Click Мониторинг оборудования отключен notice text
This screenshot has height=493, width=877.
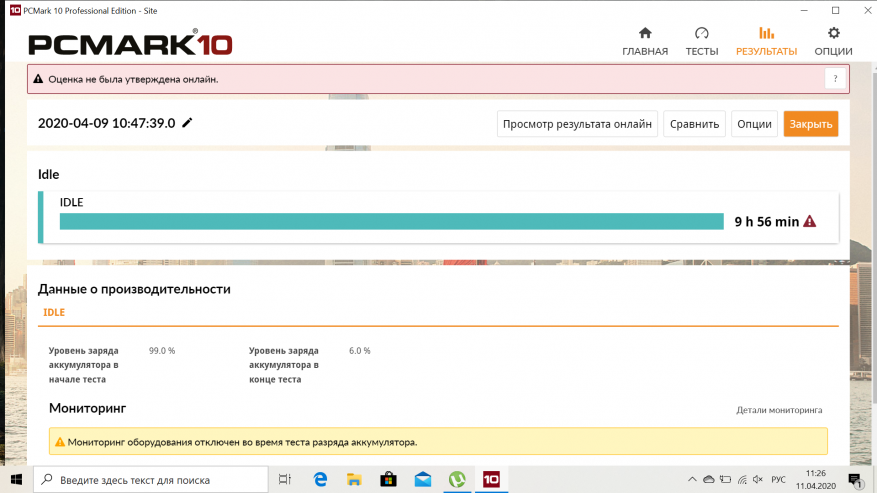tap(242, 442)
